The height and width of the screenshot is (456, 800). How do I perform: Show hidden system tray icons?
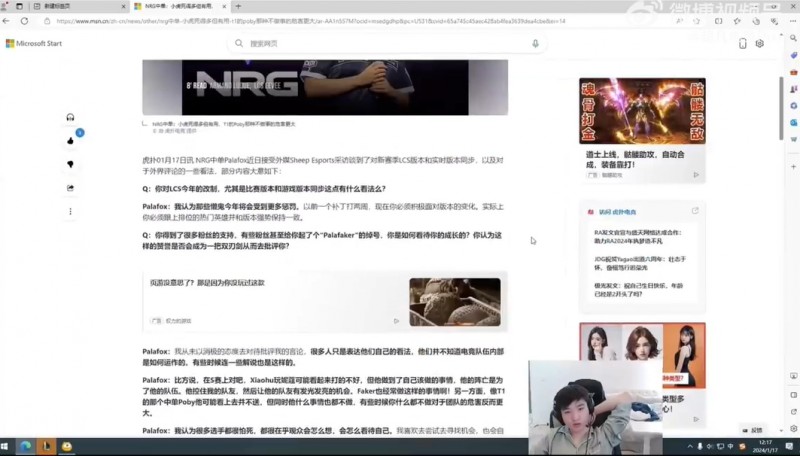coord(690,447)
